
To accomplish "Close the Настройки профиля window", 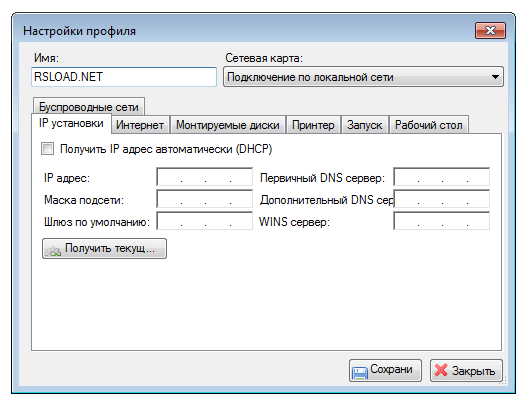I will [x=490, y=31].
